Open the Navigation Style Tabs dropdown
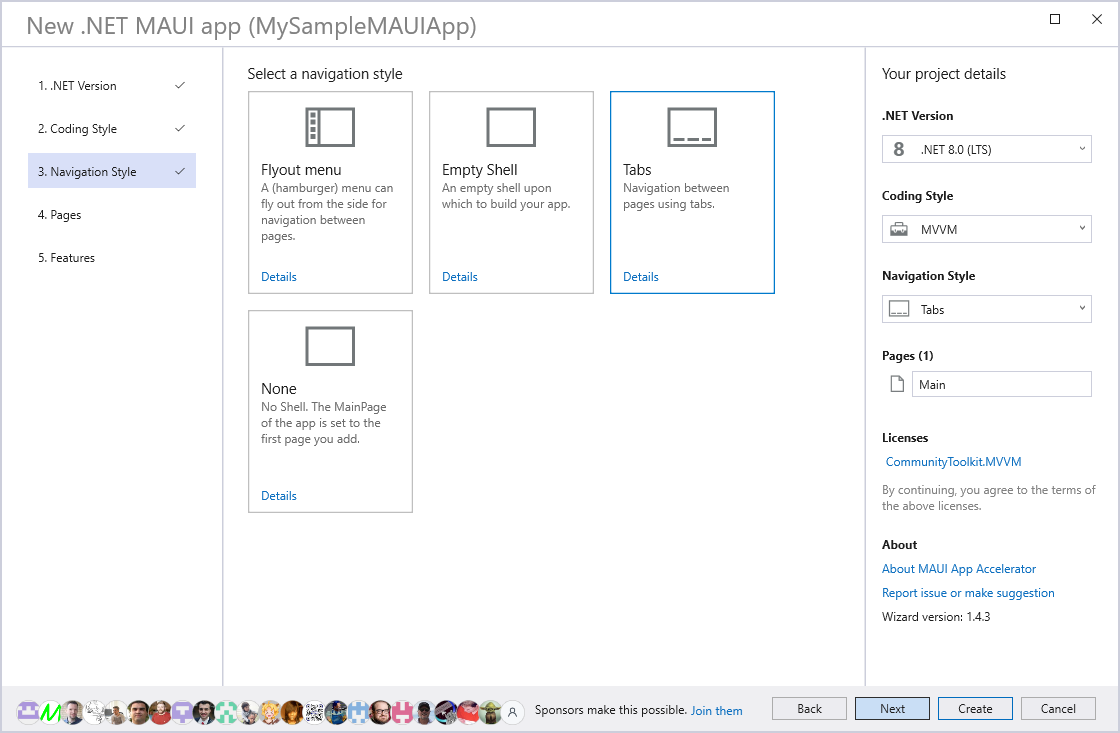 click(986, 310)
